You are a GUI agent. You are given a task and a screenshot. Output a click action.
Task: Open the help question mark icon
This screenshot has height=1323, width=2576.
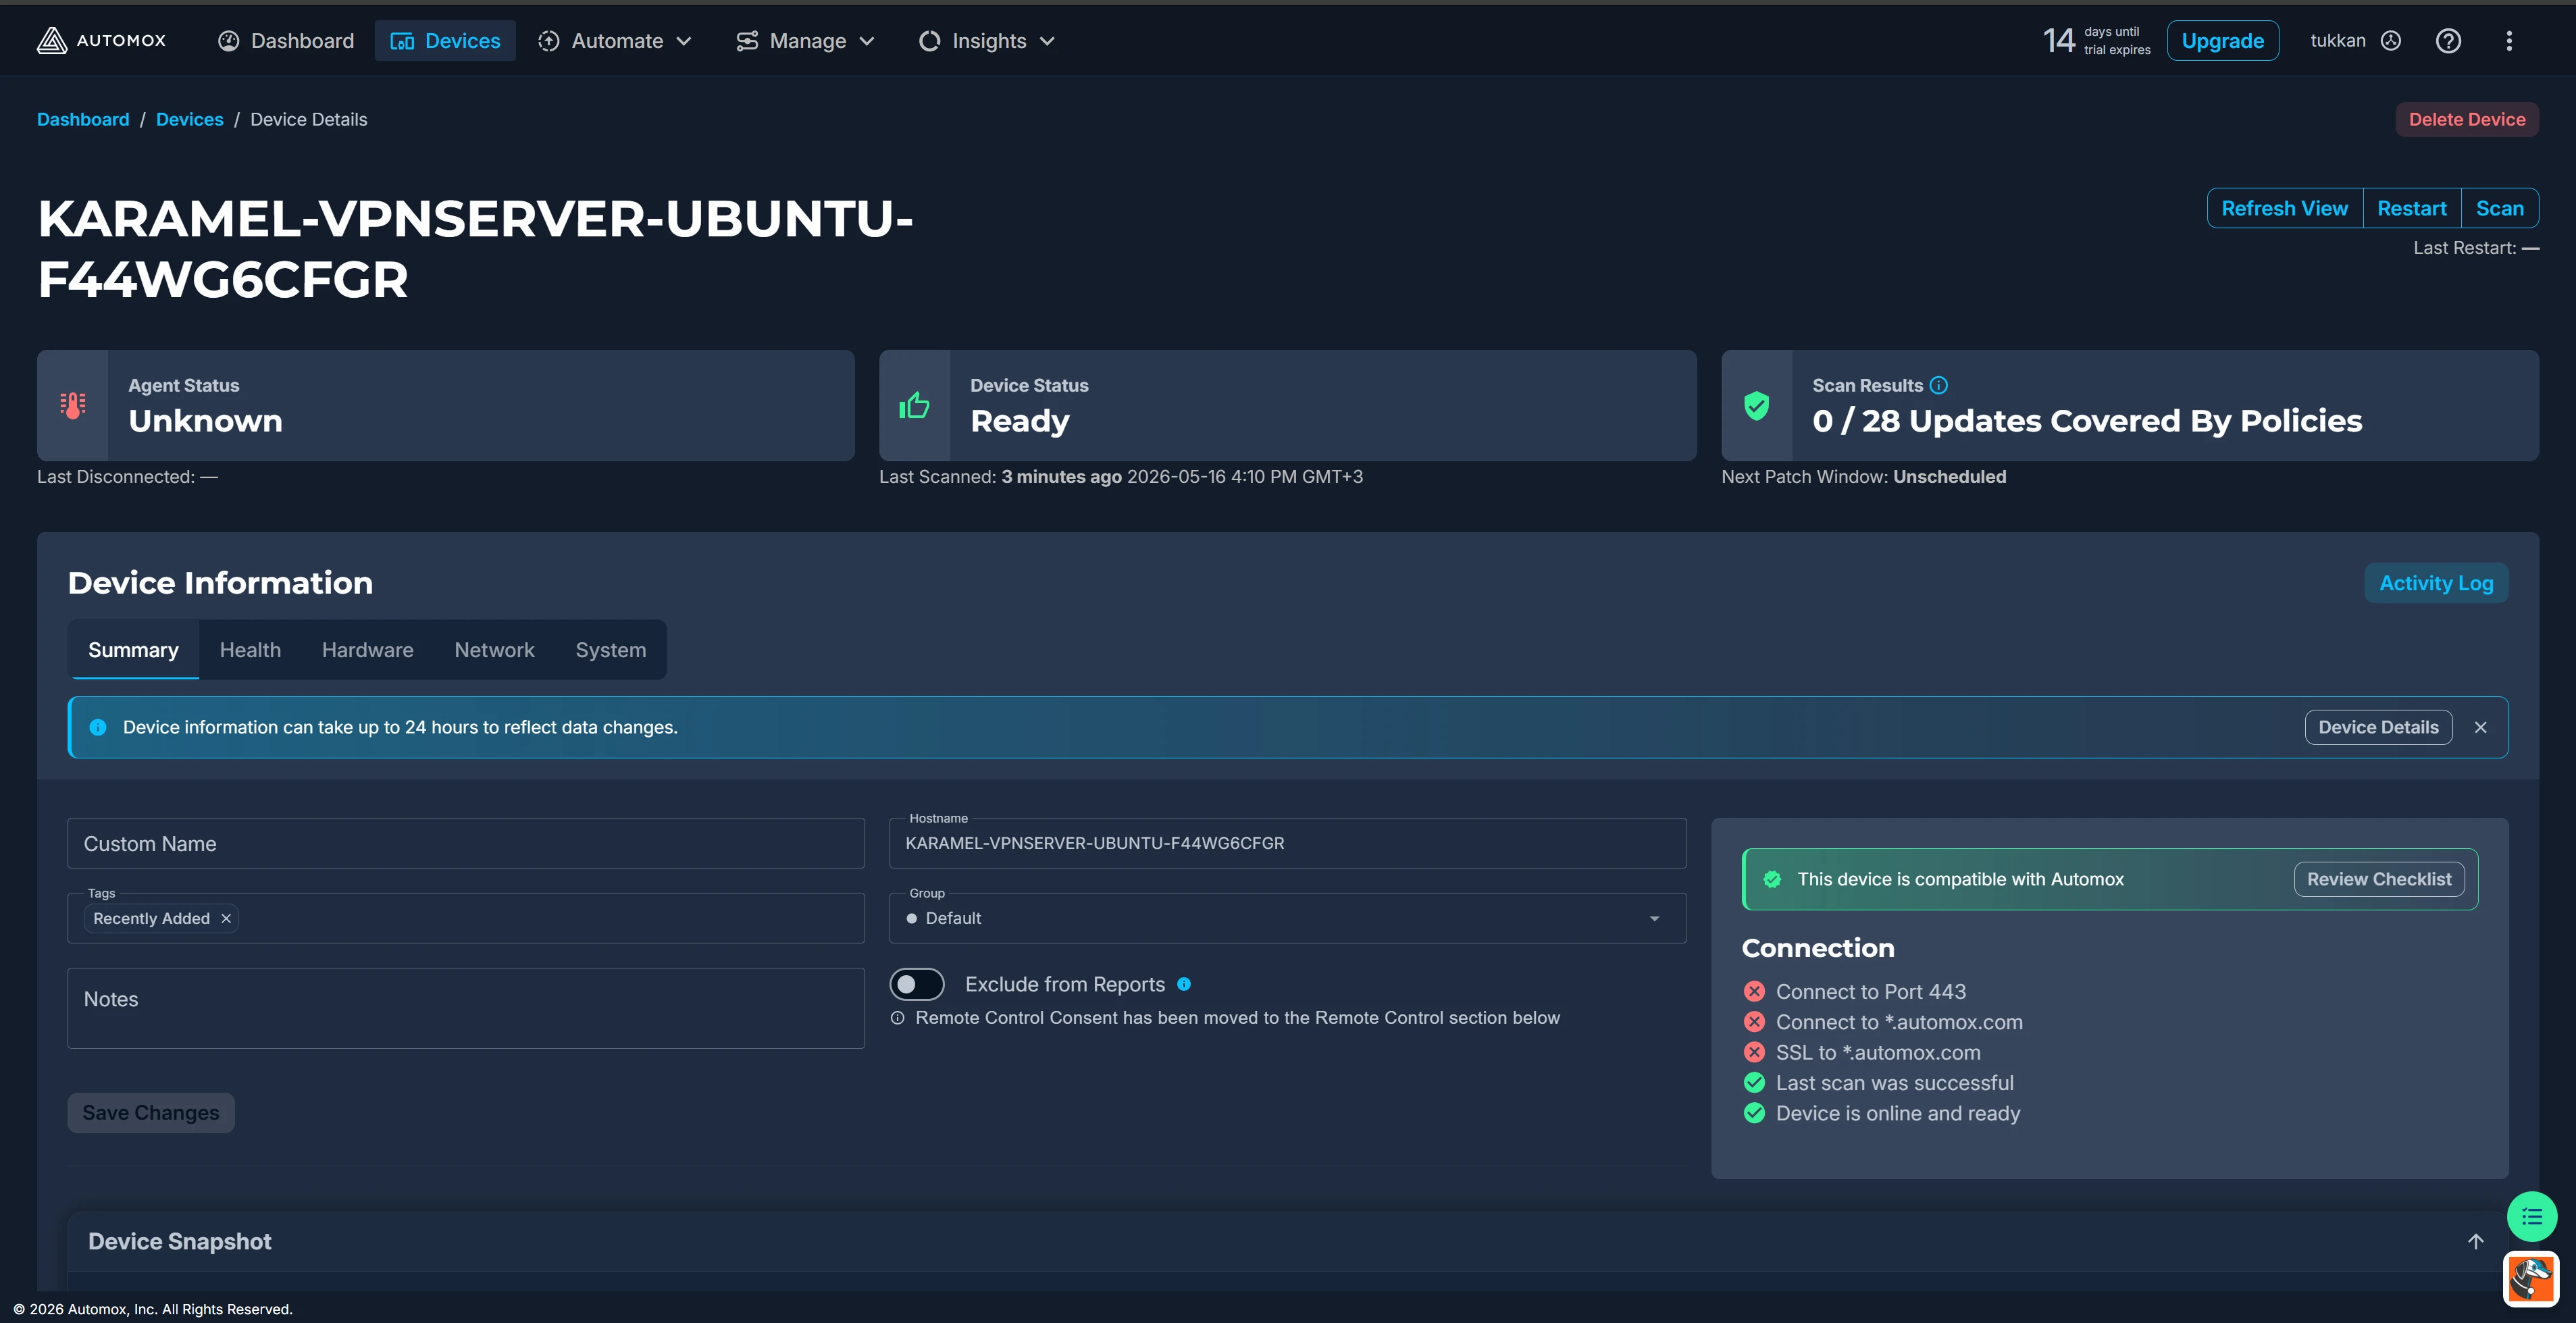pos(2448,41)
